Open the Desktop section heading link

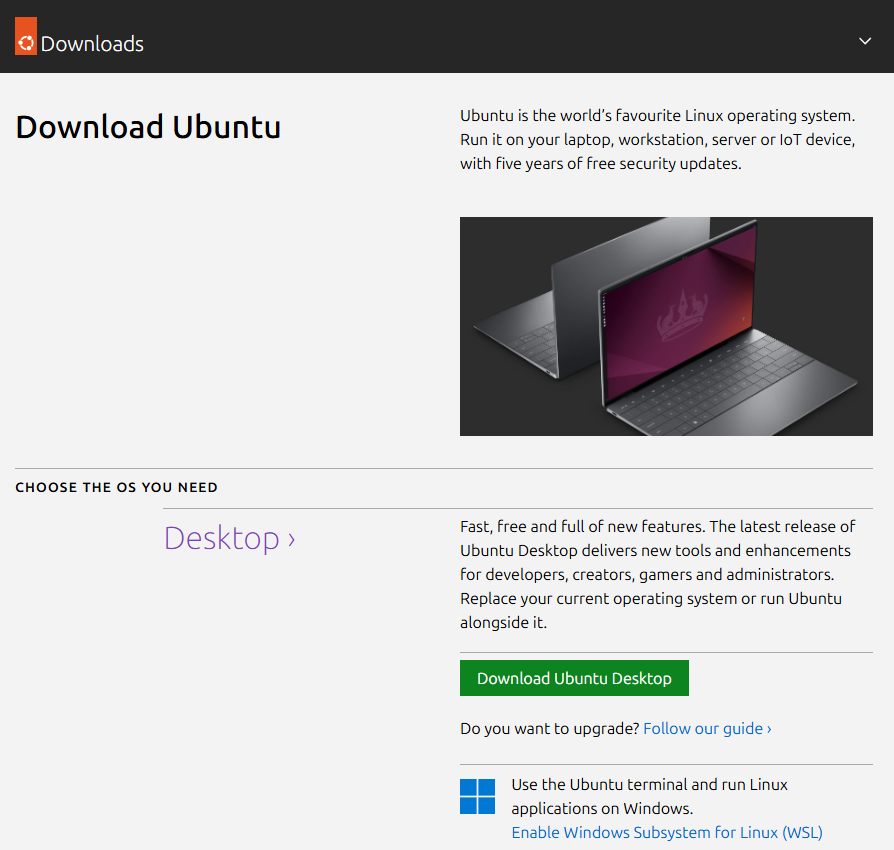[x=229, y=538]
